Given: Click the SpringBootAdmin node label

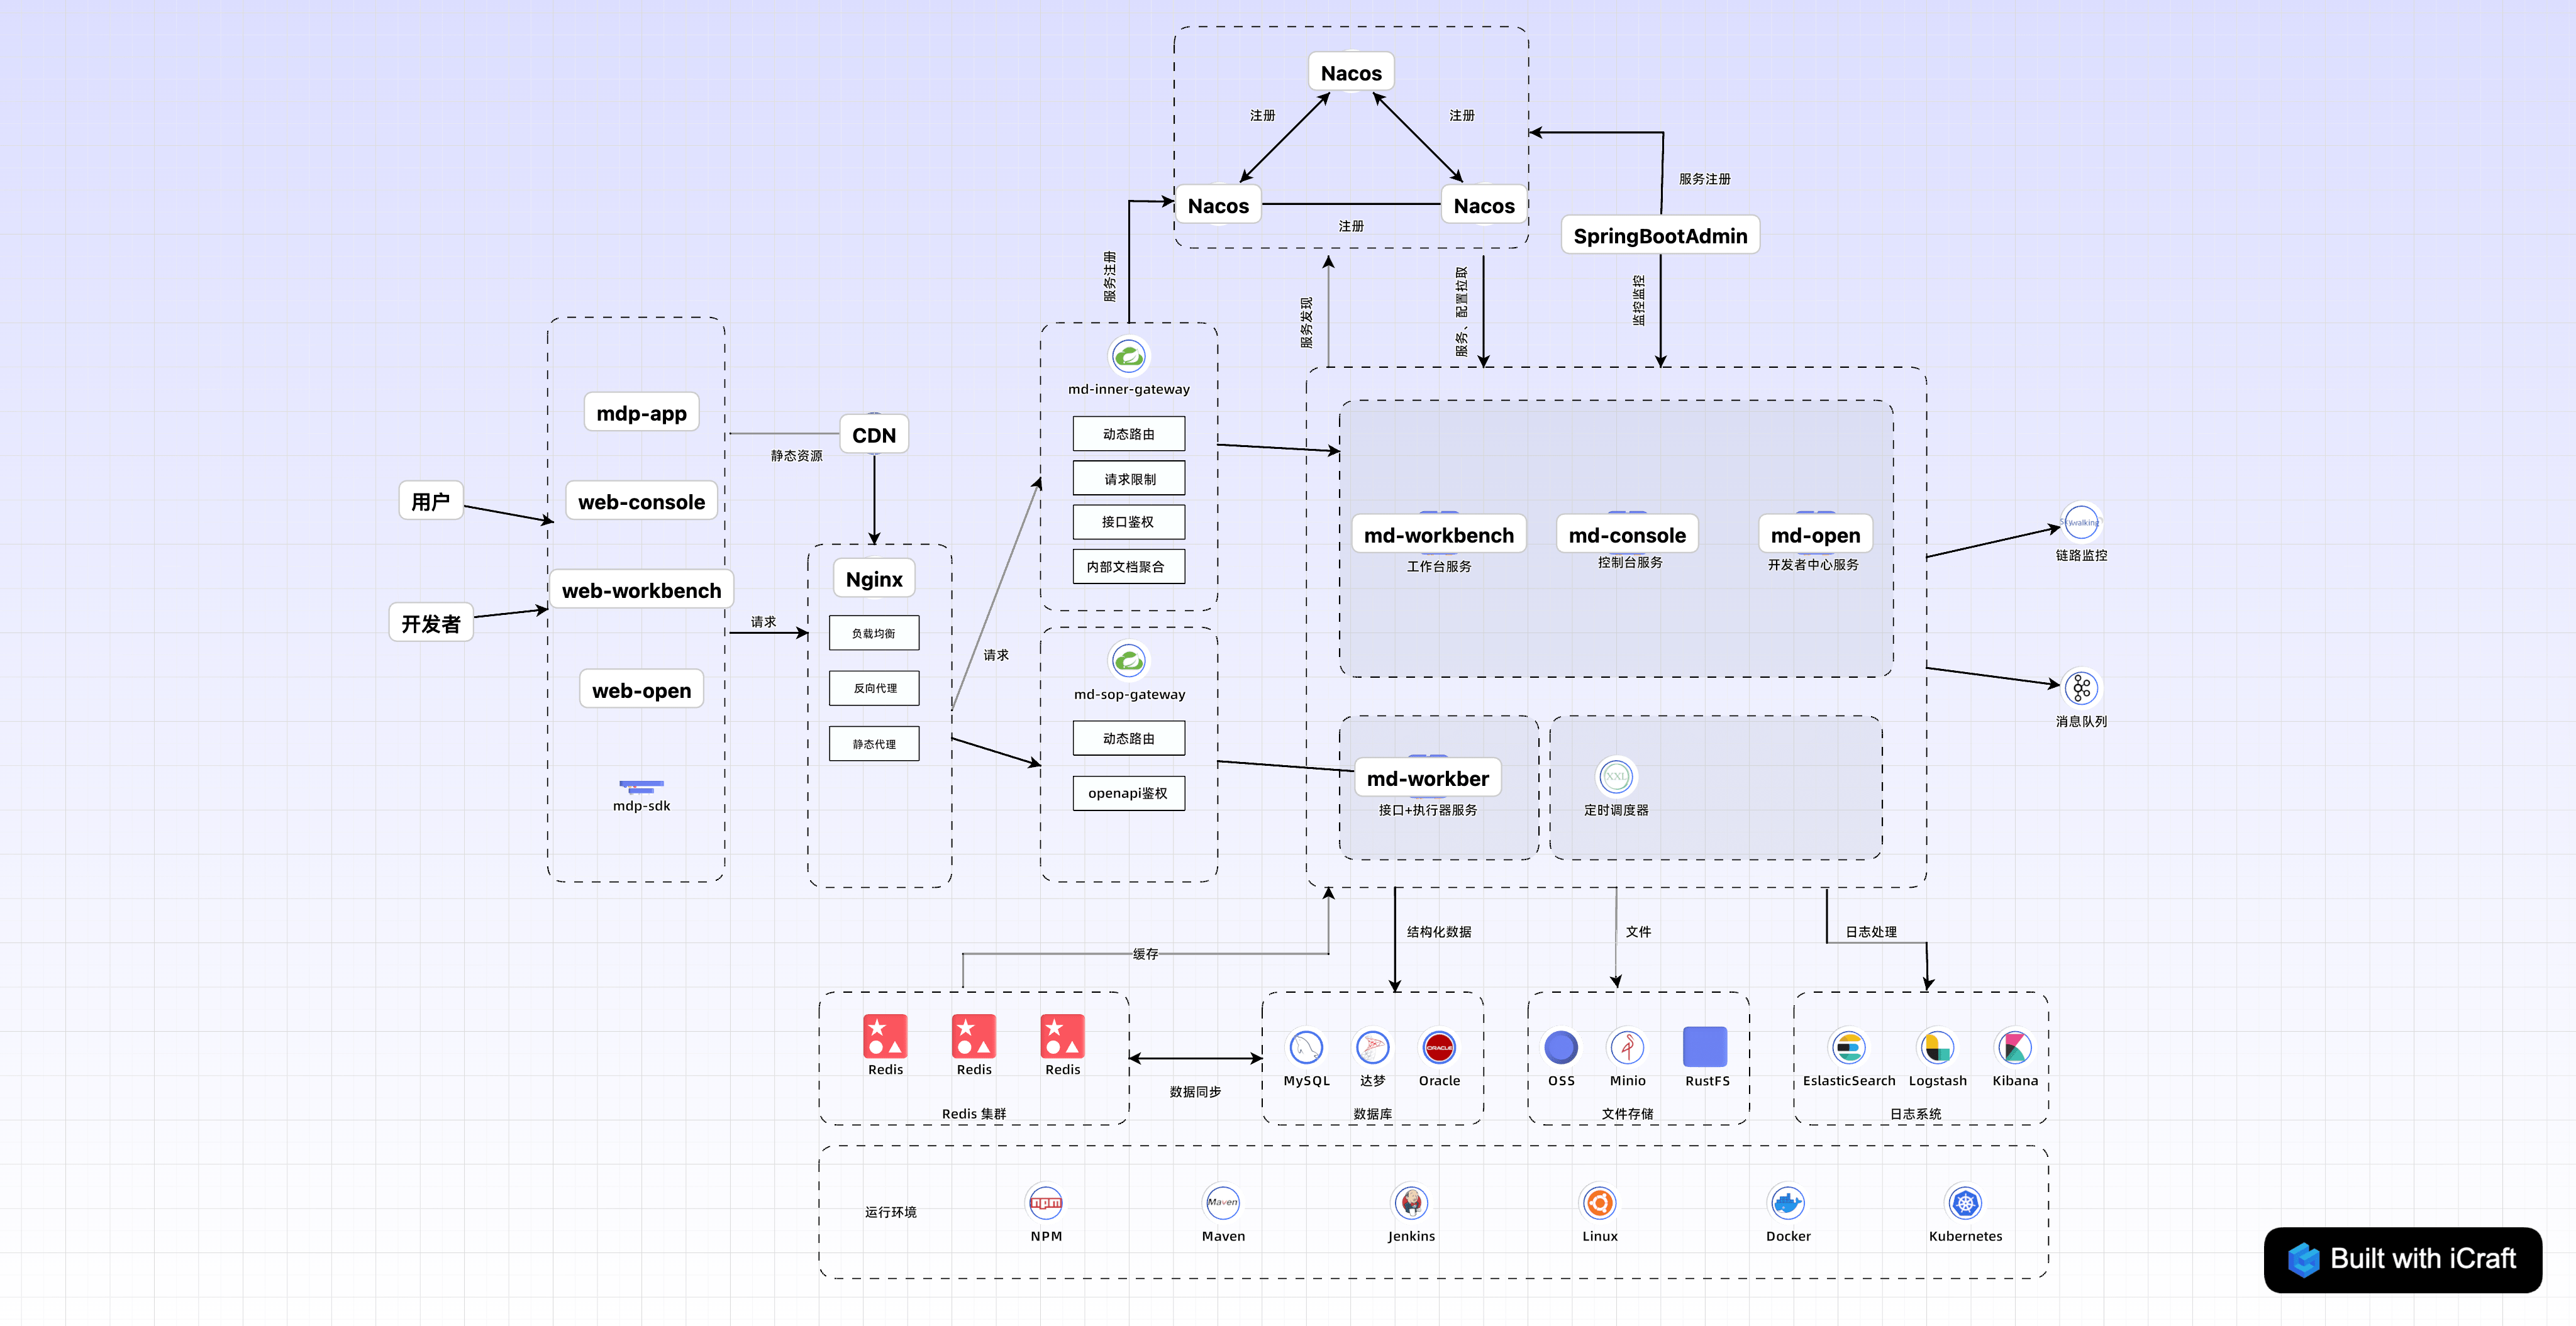Looking at the screenshot, I should coord(1660,236).
